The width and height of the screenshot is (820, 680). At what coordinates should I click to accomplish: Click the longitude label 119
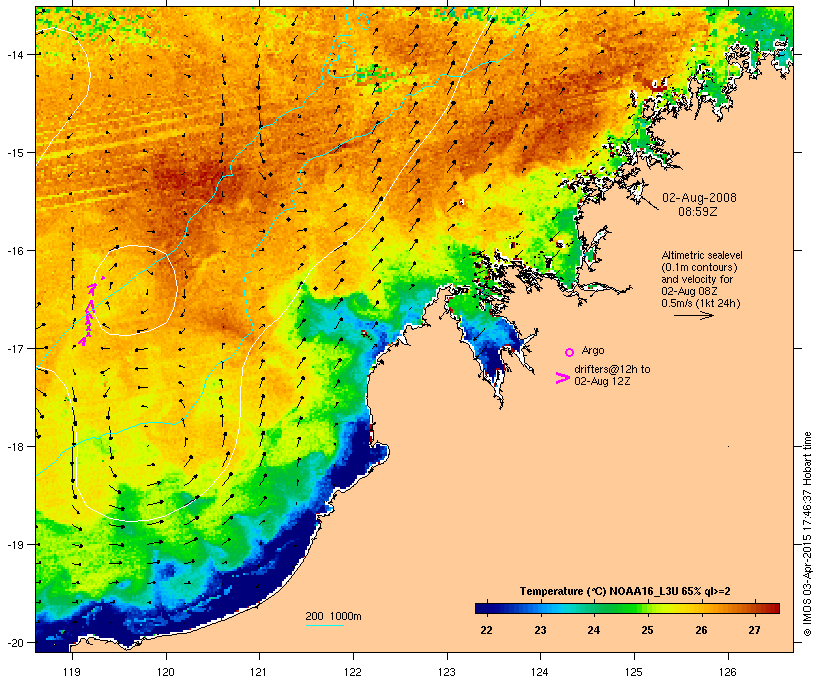coord(72,672)
